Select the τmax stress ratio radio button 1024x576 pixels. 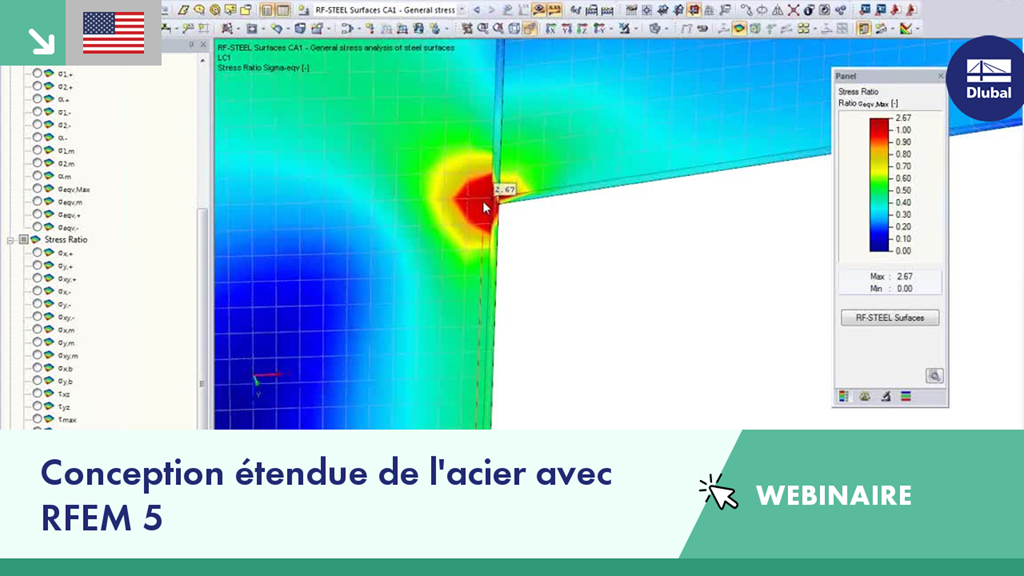point(37,419)
